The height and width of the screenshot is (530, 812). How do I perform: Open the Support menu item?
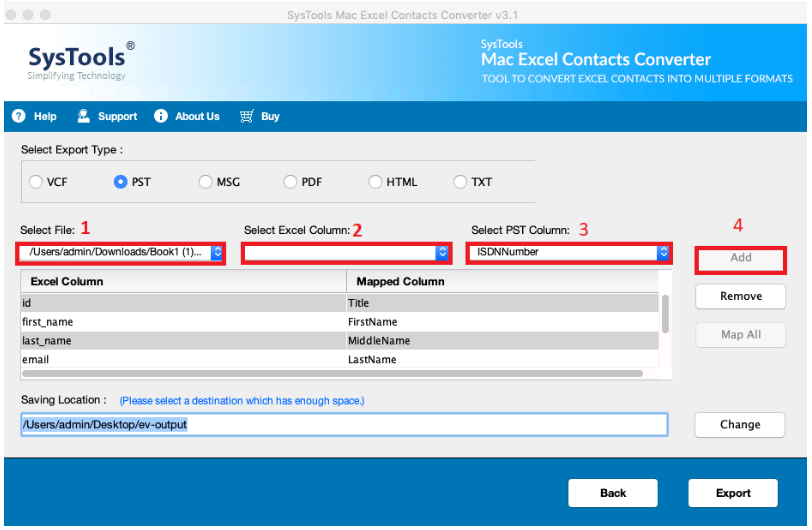[x=118, y=117]
